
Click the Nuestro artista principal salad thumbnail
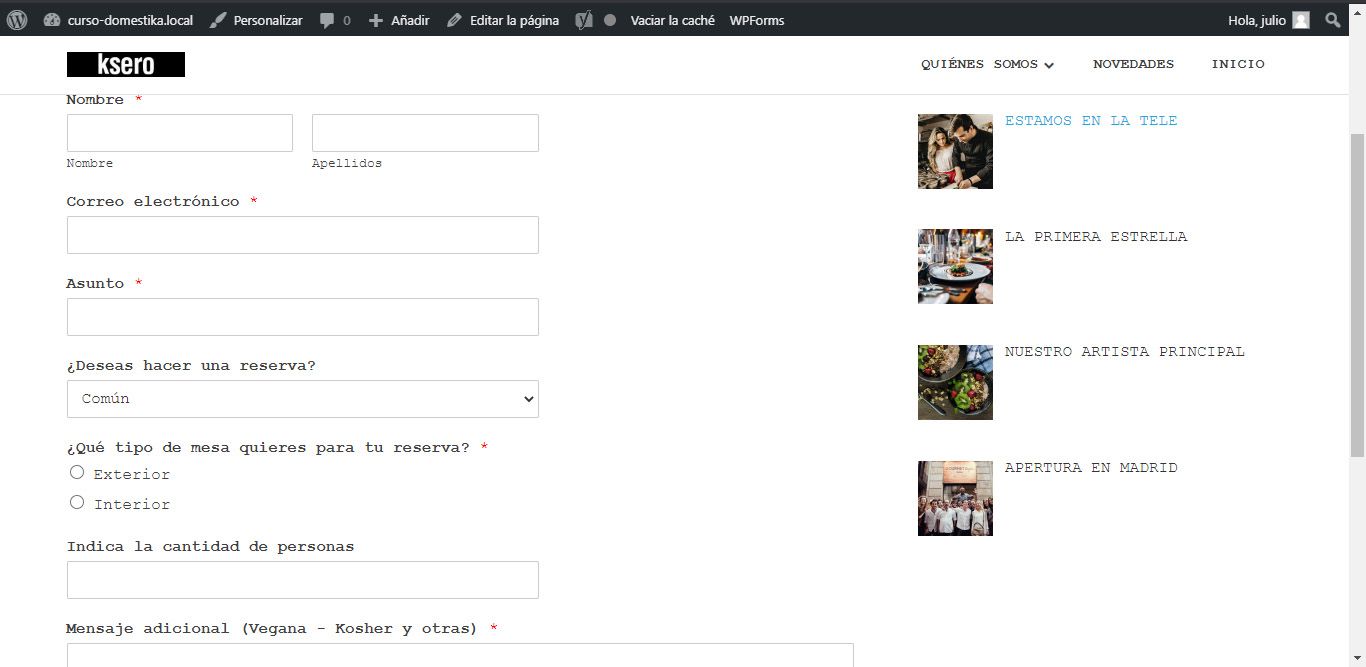955,382
